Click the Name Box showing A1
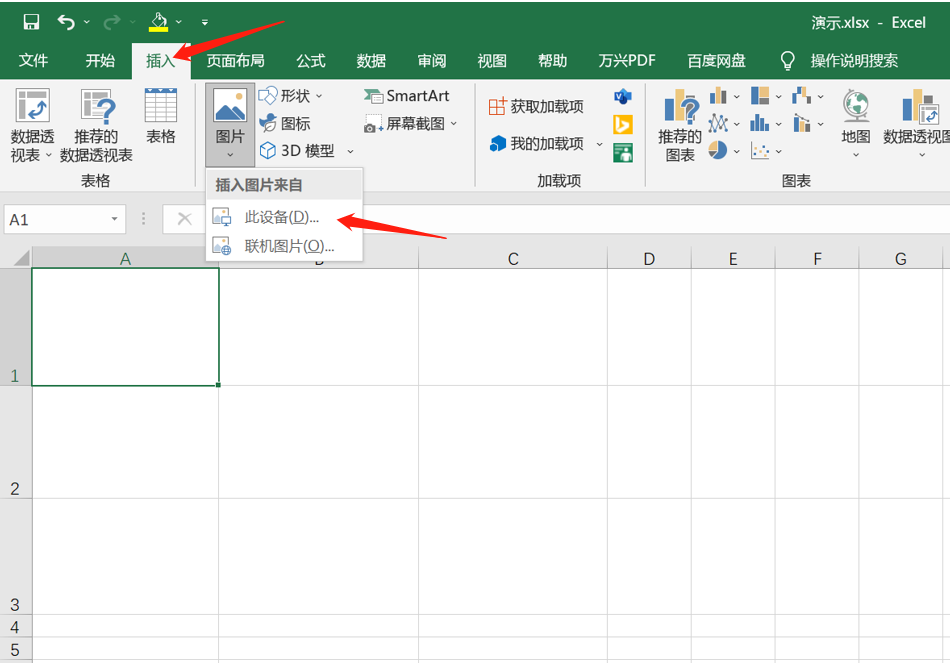 pos(56,219)
